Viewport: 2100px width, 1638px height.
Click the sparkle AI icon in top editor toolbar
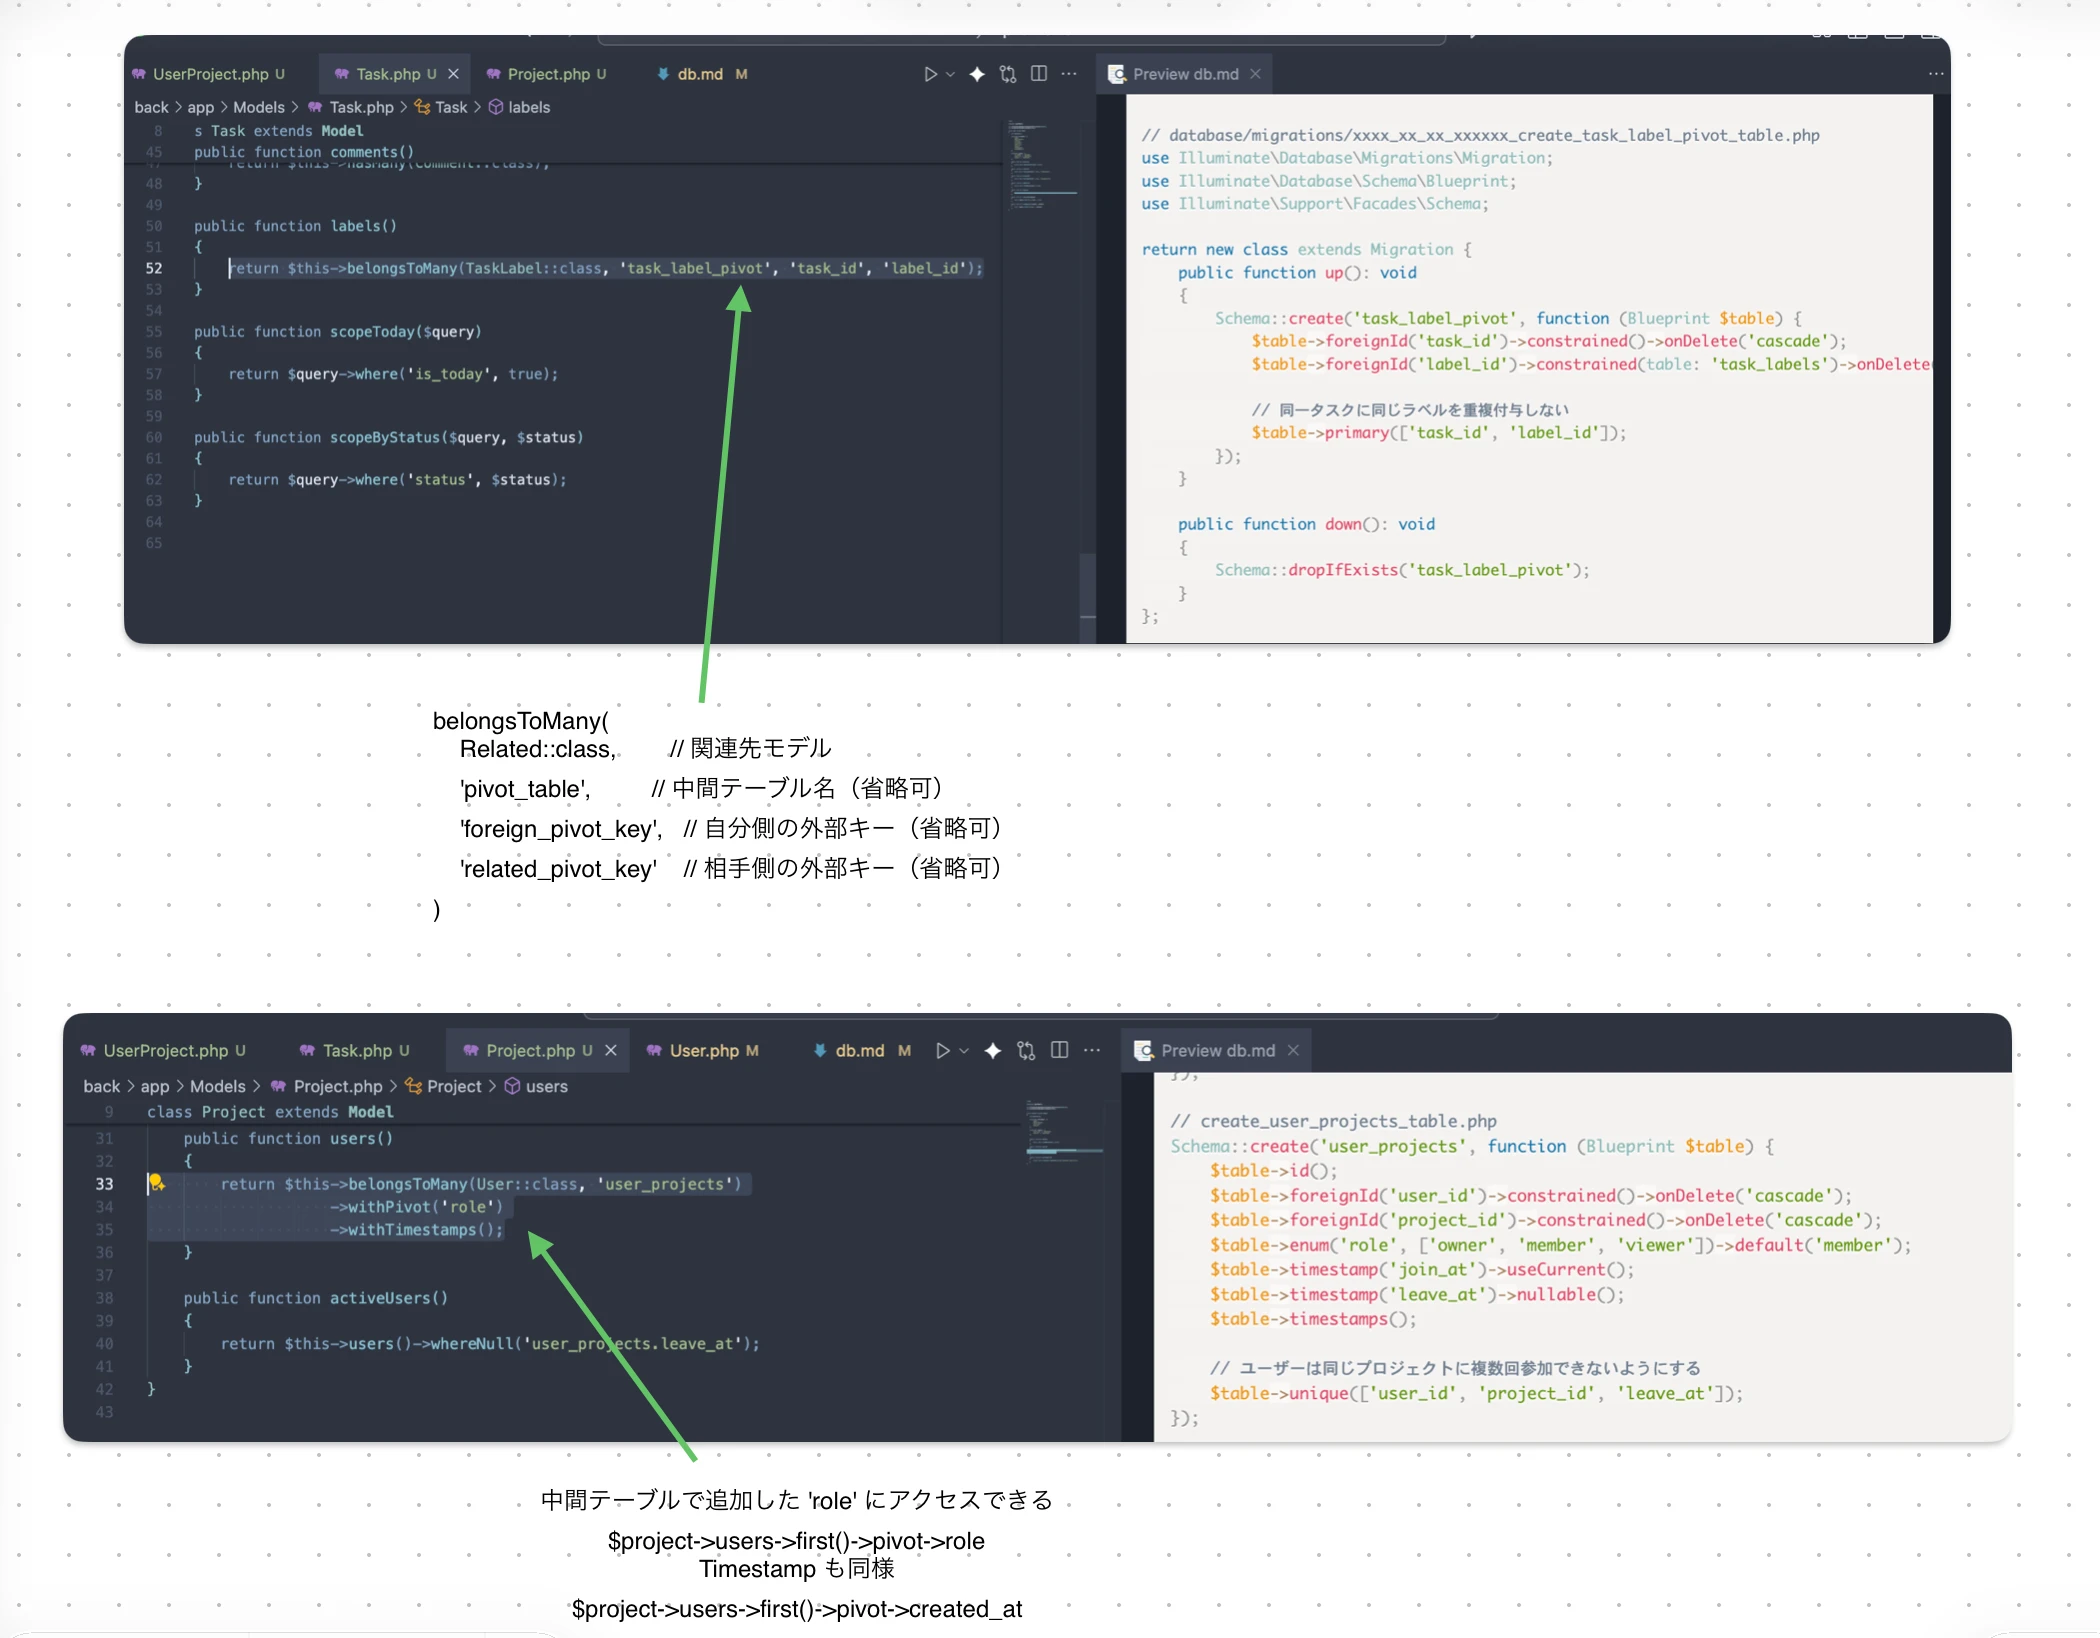(x=977, y=74)
